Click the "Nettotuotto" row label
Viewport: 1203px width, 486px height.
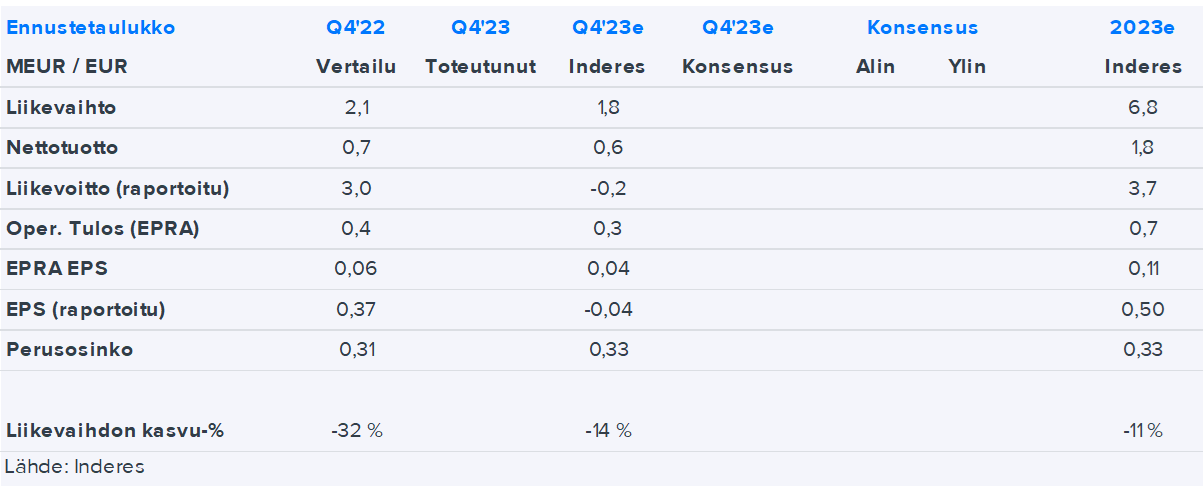tap(62, 148)
